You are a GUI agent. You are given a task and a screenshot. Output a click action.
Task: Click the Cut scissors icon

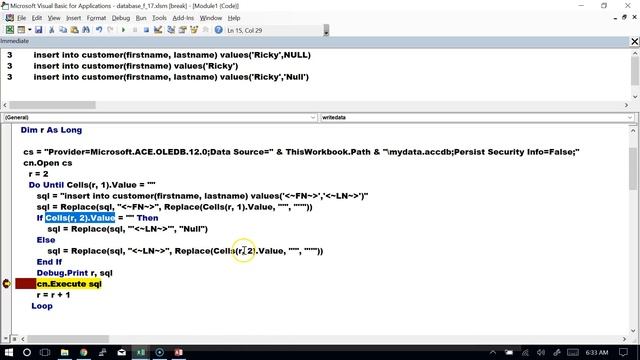pos(51,30)
